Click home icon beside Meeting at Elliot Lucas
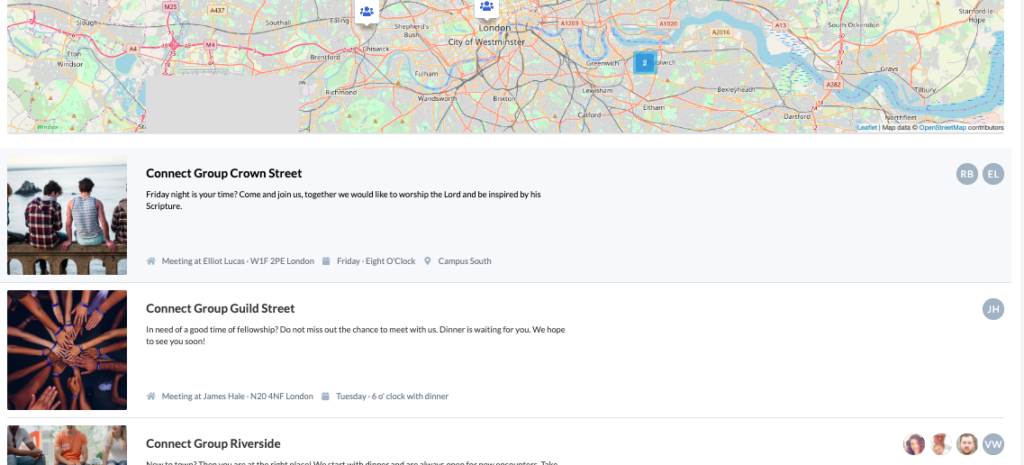Screen dimensions: 1024x465 coord(151,261)
